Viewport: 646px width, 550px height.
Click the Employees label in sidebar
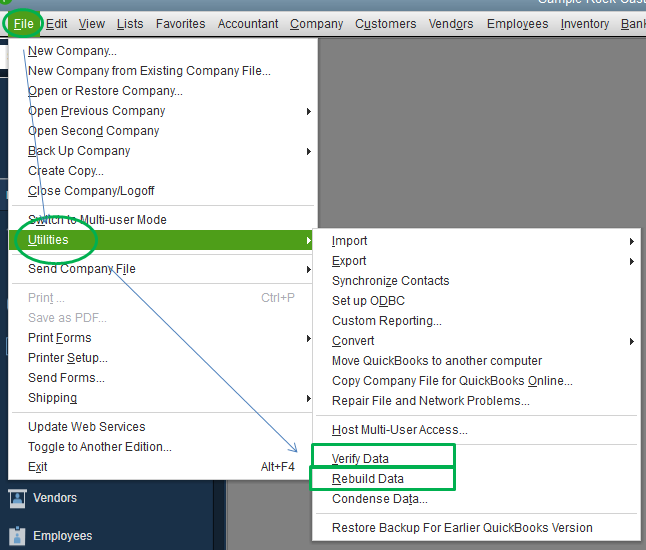(63, 536)
